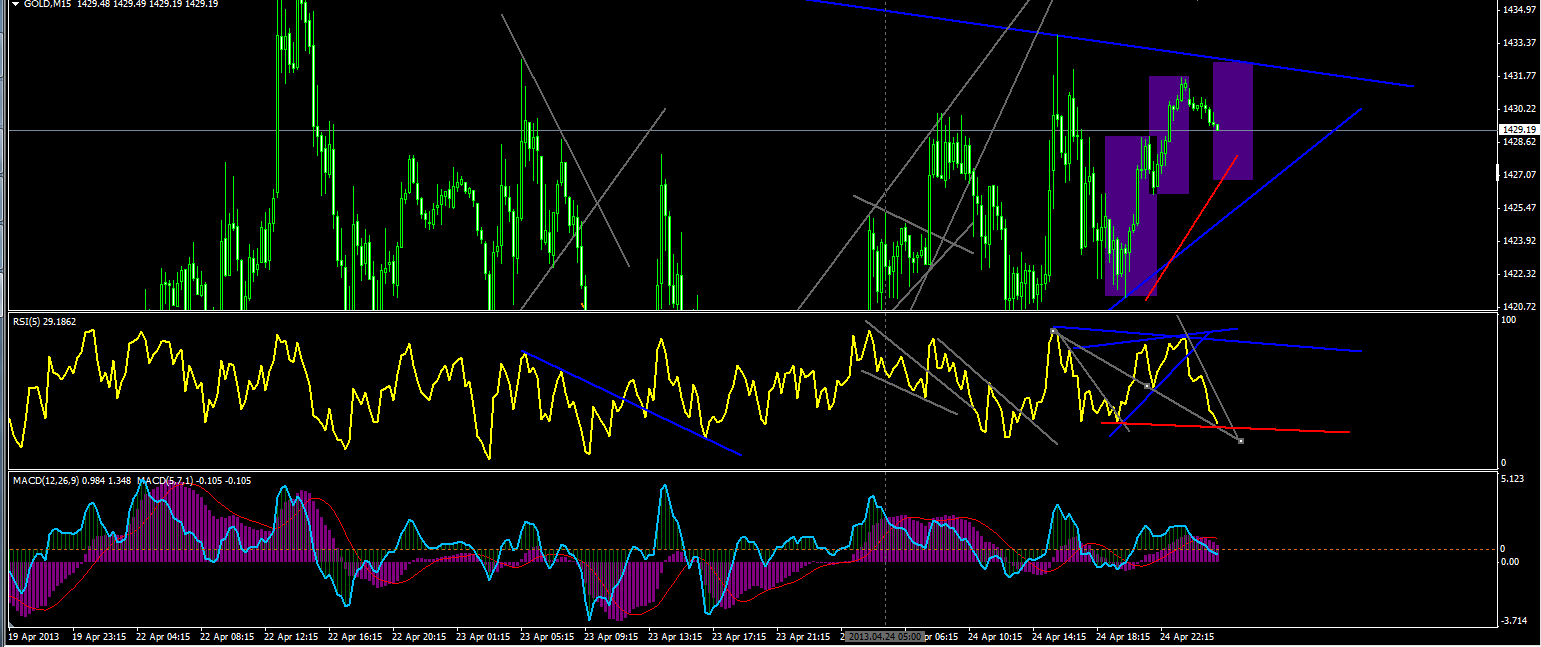Click the triangle icon beside GOLD,M15

(14, 6)
